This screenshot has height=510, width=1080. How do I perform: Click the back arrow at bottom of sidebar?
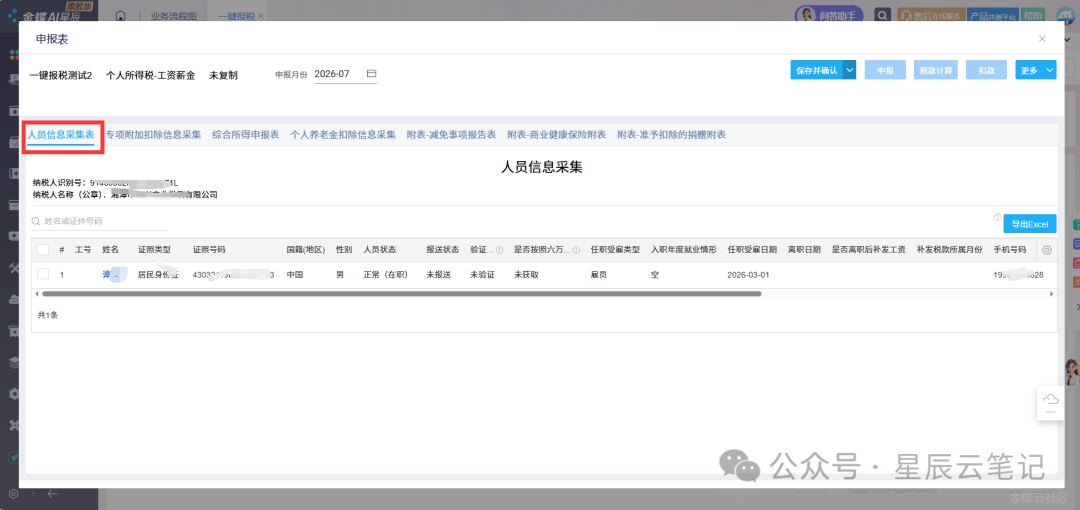click(52, 493)
